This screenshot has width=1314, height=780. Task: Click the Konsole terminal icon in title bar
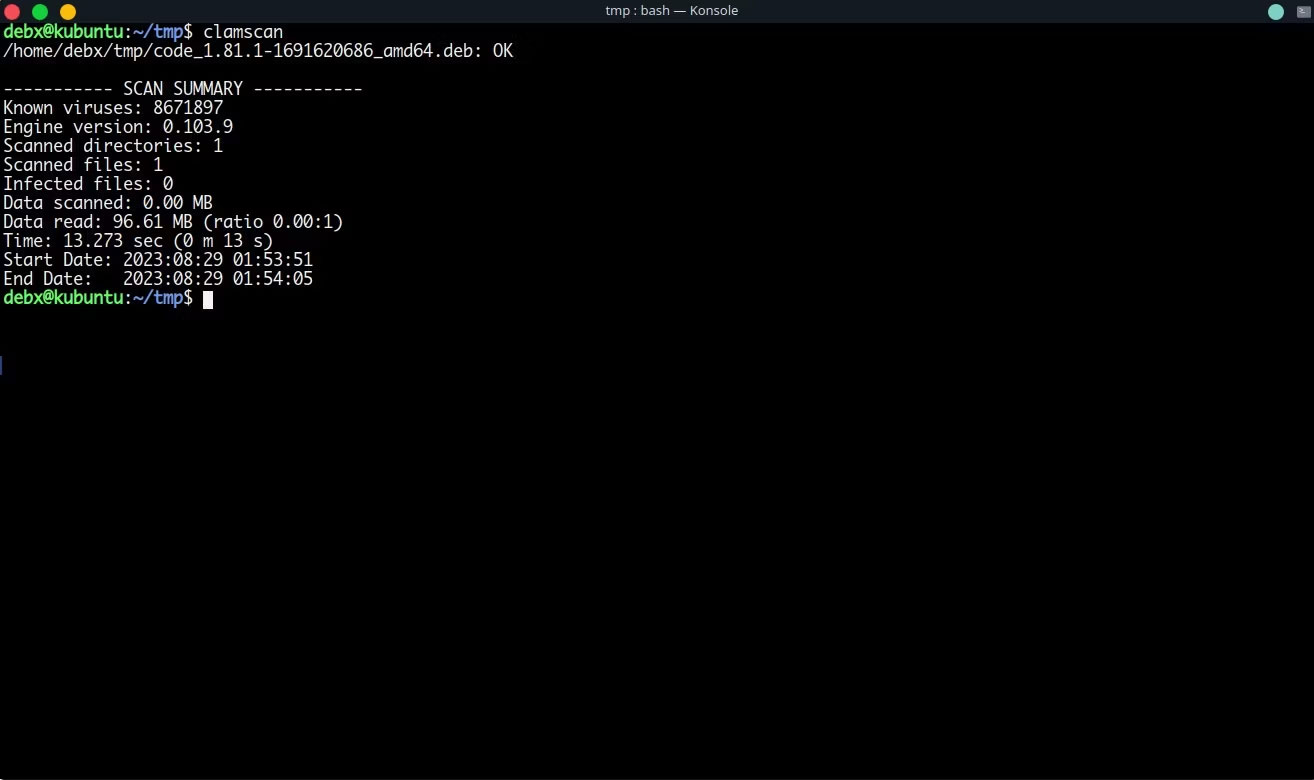pos(1297,11)
